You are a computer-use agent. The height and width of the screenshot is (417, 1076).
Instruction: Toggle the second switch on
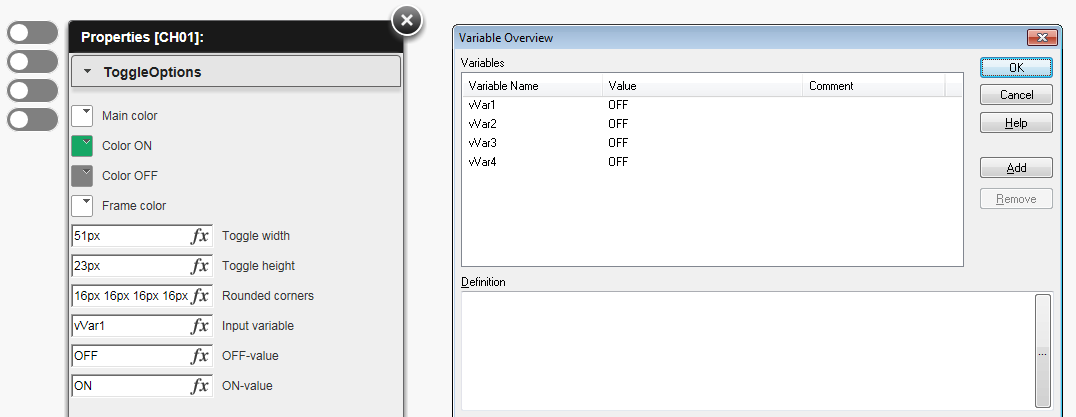[33, 61]
